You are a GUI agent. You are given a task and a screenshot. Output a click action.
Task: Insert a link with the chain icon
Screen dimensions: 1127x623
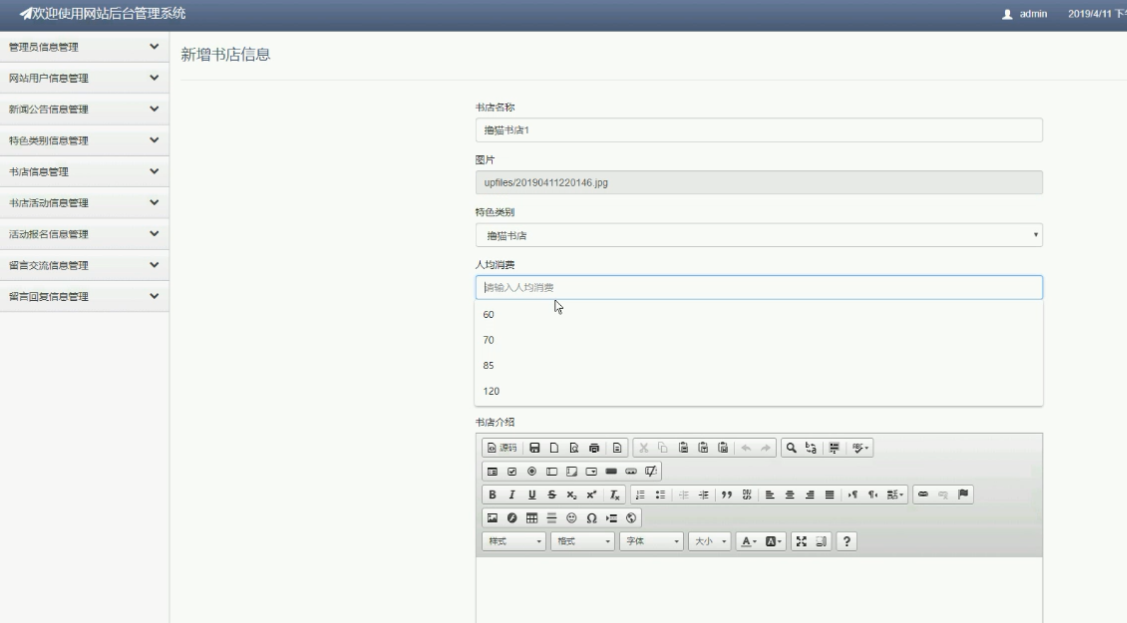[923, 494]
